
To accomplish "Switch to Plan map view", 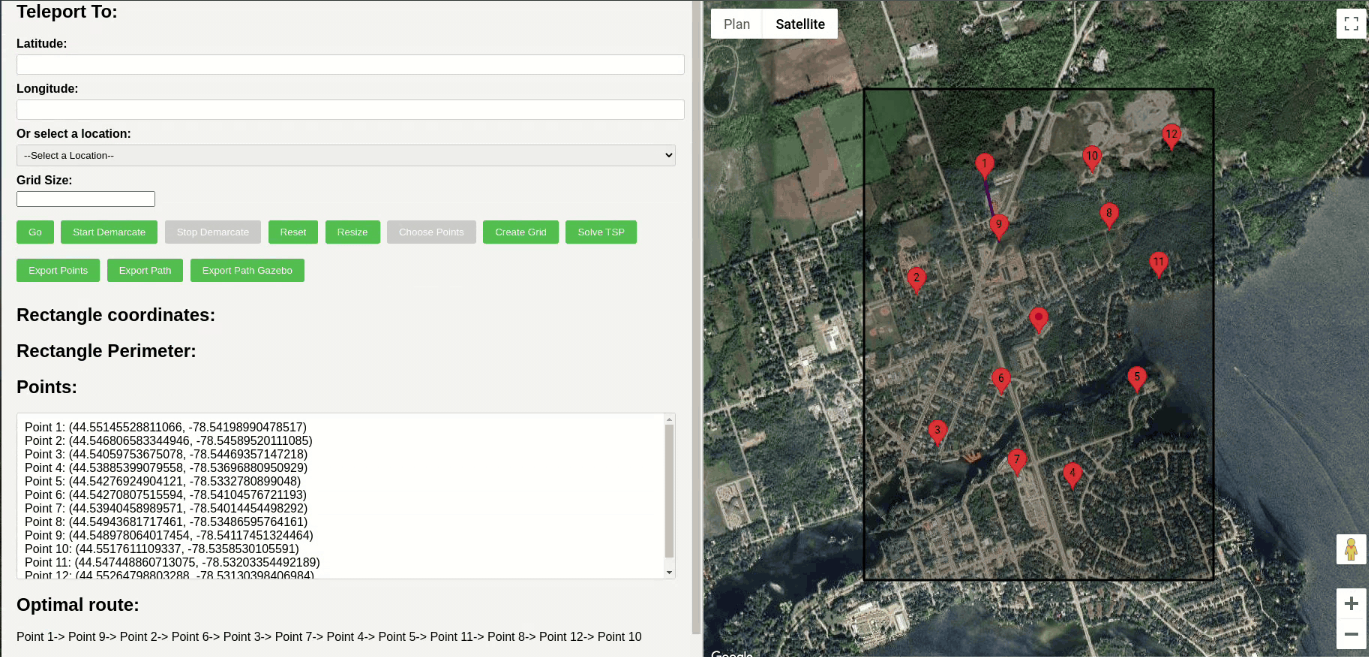I will [737, 24].
